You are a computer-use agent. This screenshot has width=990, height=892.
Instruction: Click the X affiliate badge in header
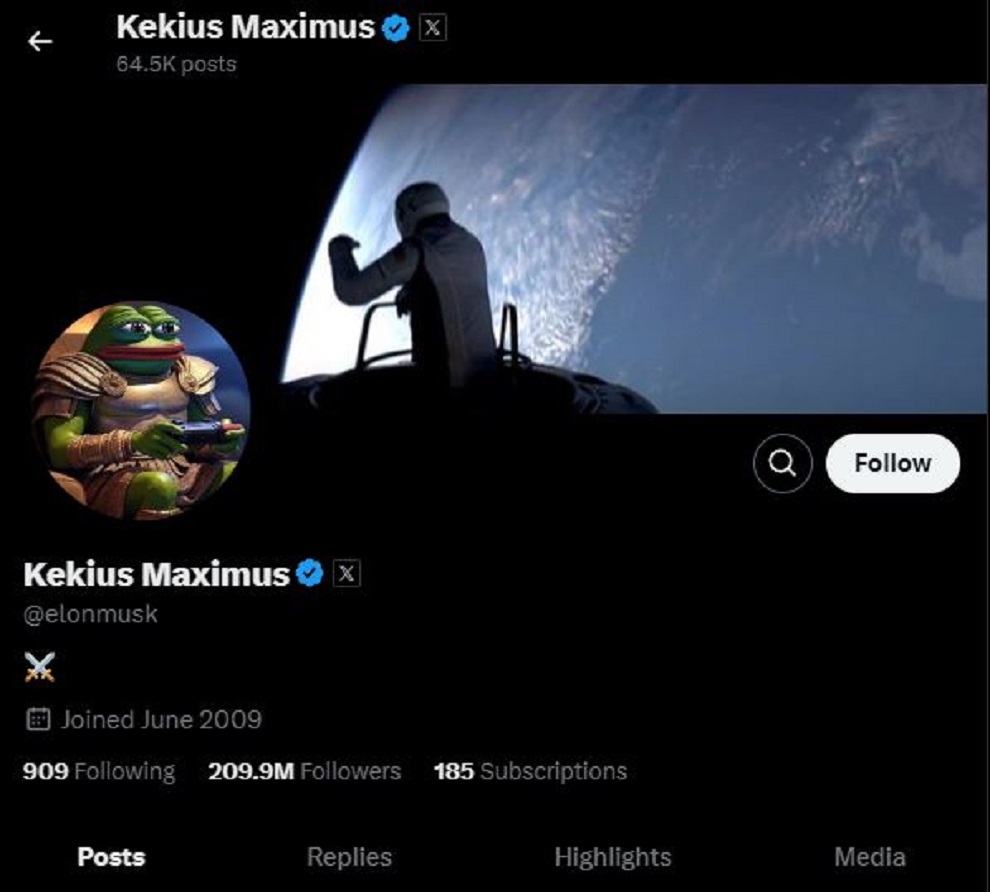pos(432,28)
